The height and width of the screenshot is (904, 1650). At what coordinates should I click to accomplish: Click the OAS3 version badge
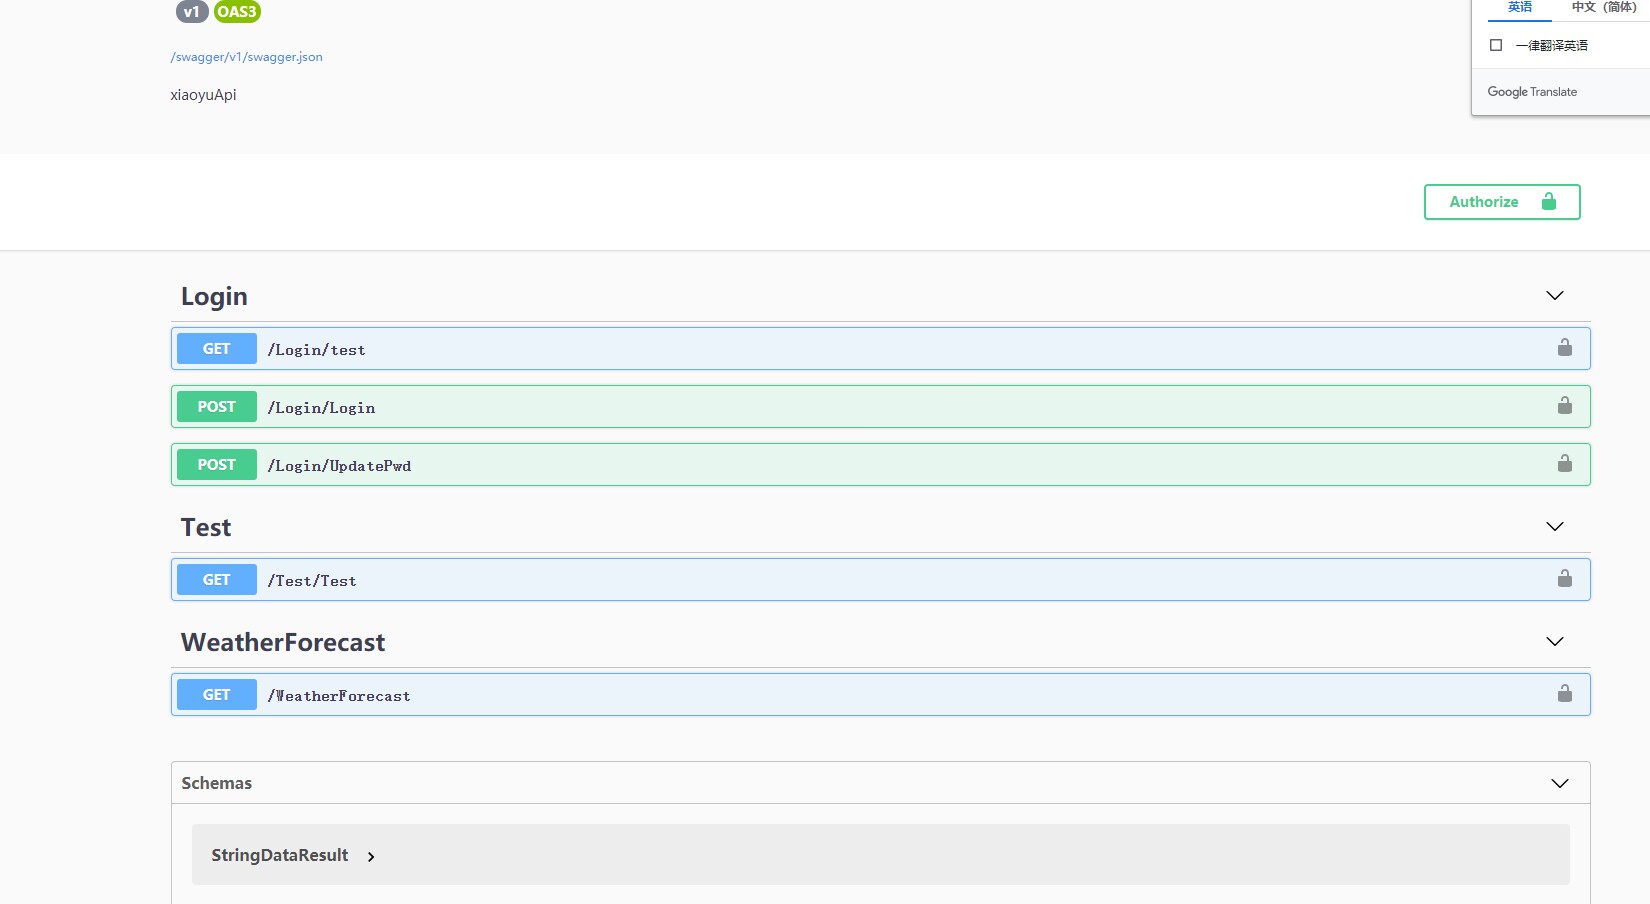coord(237,12)
